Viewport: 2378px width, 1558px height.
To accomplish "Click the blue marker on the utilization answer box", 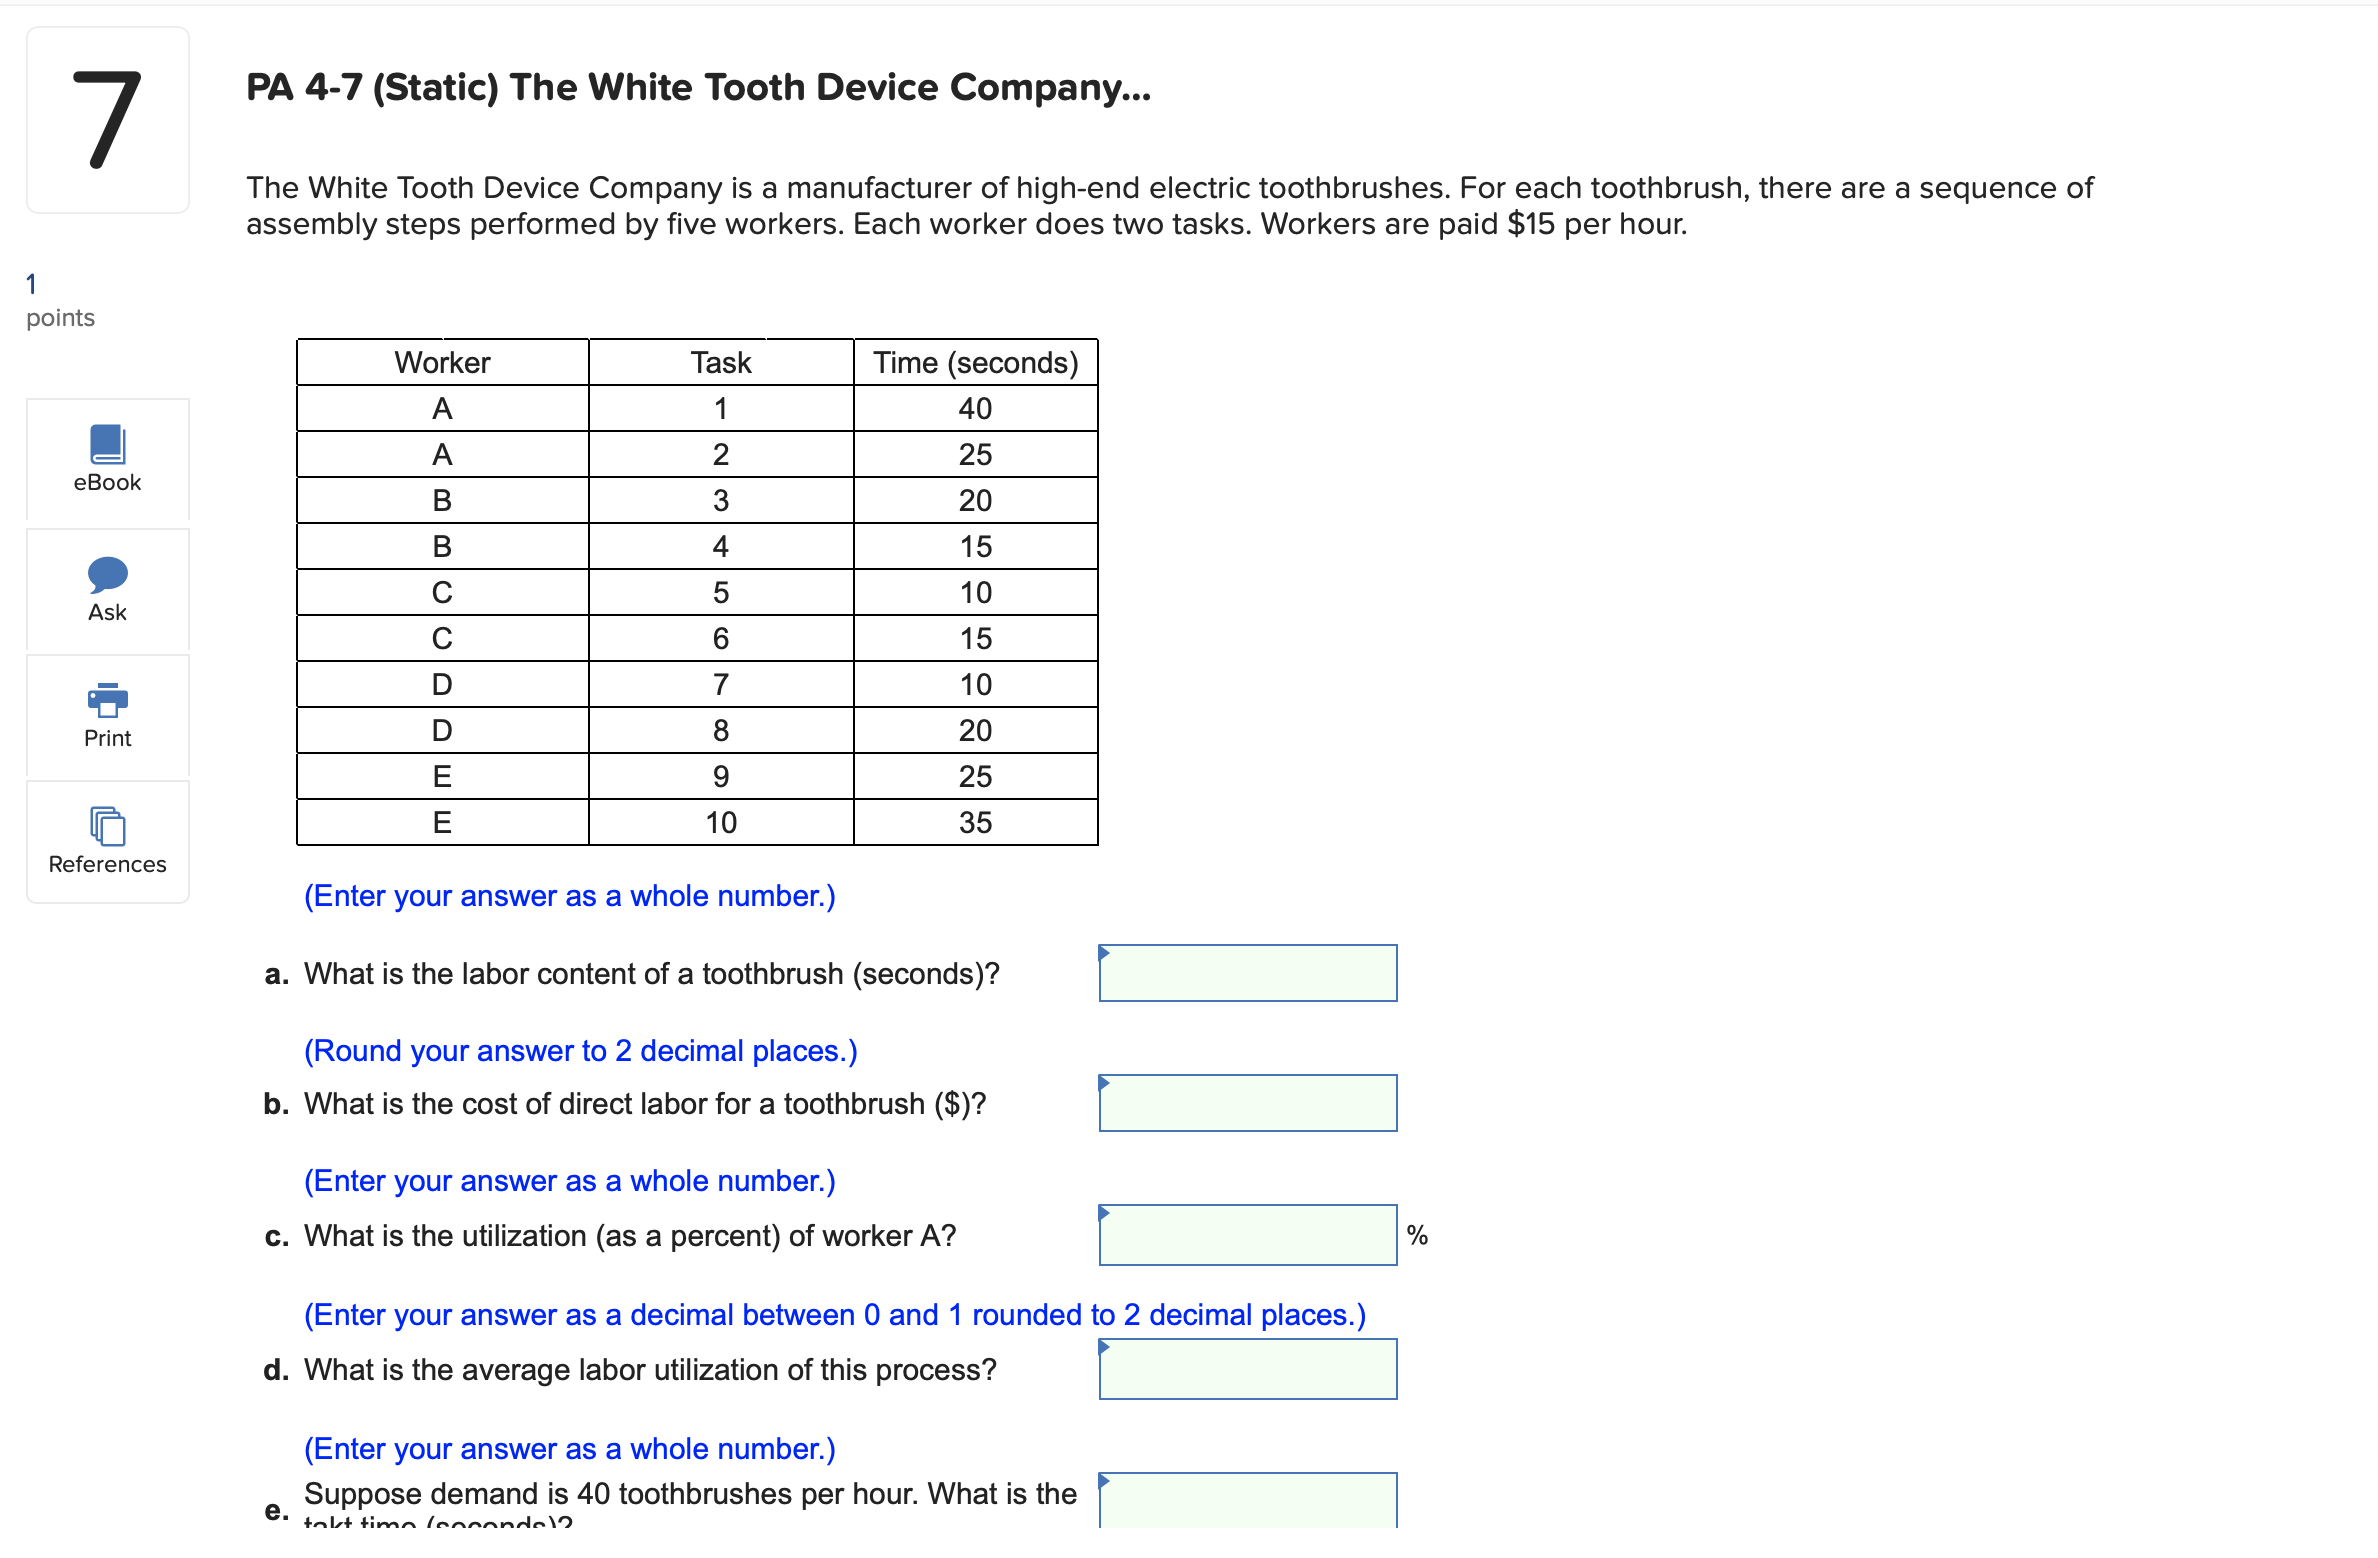I will pyautogui.click(x=1105, y=1212).
